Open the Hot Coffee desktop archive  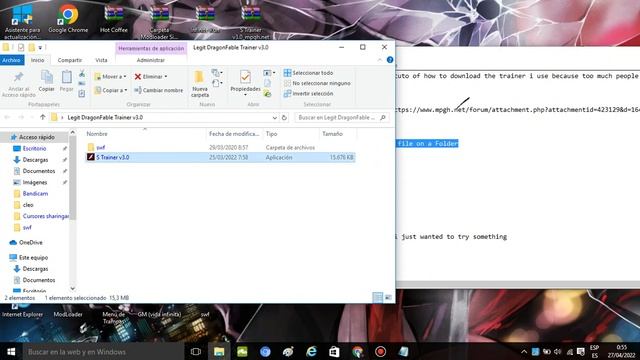pyautogui.click(x=113, y=19)
